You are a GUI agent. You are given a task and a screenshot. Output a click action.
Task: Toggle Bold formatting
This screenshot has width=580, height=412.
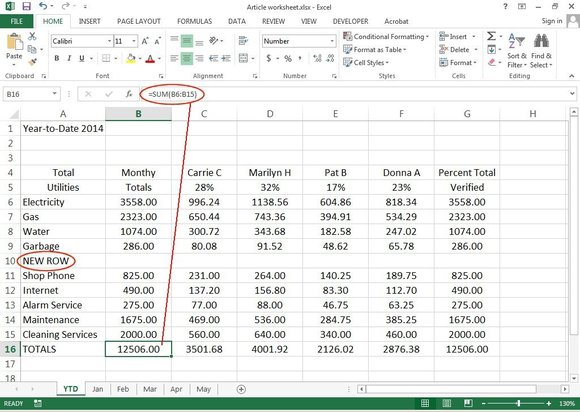[57, 58]
